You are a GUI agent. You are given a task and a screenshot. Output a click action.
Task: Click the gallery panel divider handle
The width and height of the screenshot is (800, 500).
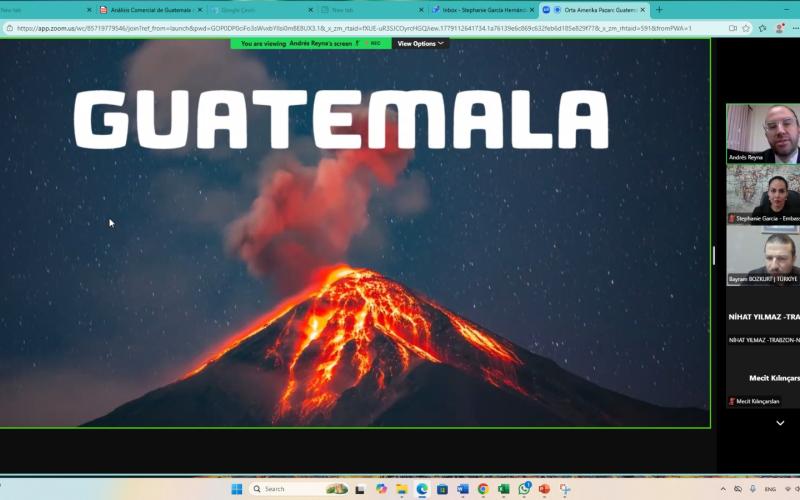pos(714,256)
